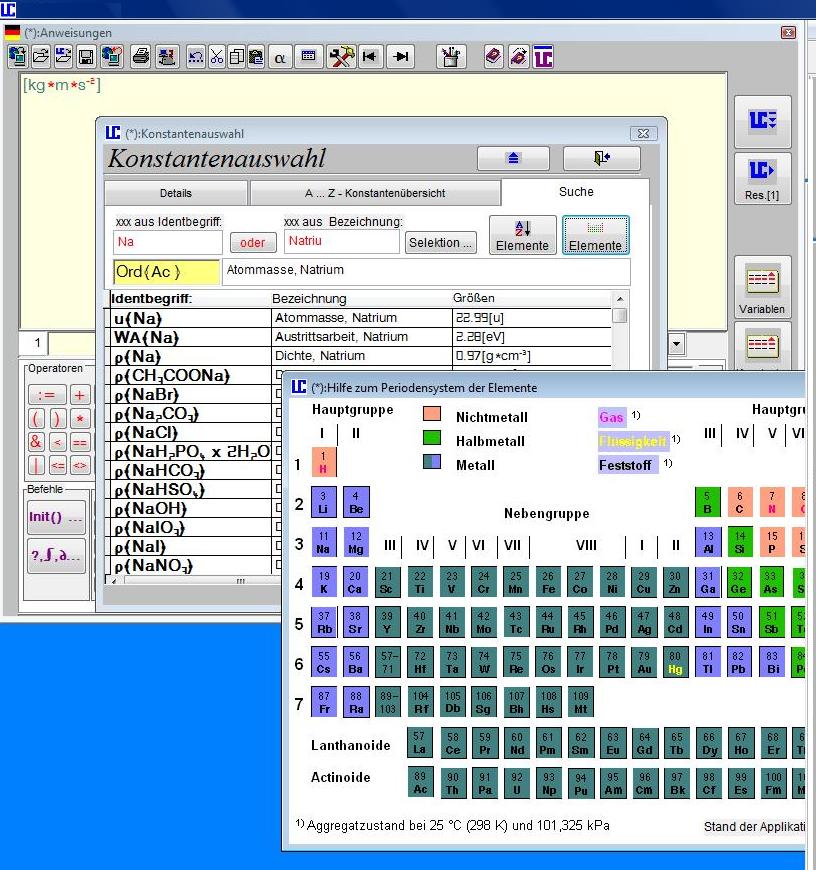
Task: Click the undo arrow toolbar icon
Action: [x=195, y=57]
